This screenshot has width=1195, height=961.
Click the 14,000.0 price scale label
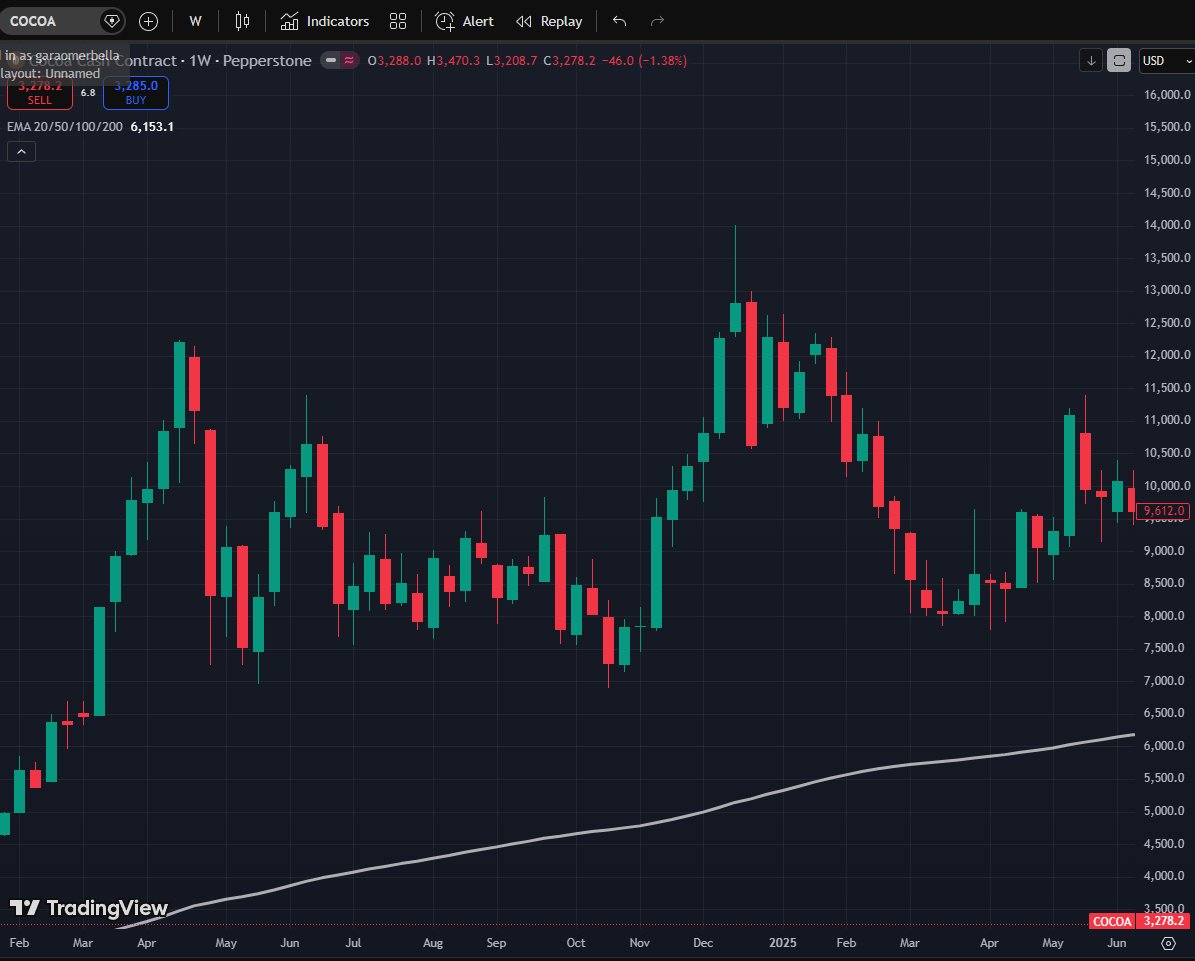point(1167,225)
